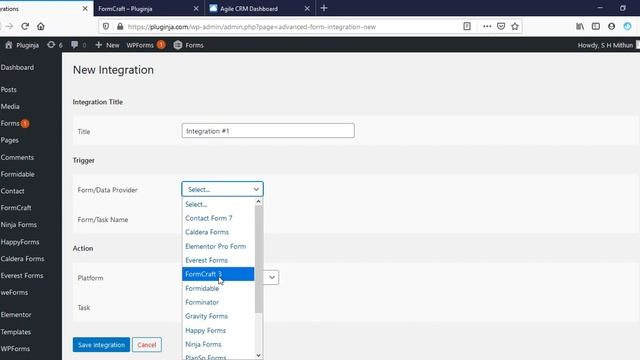Image resolution: width=640 pixels, height=360 pixels.
Task: Open Everest Forms in the sidebar
Action: coord(22,276)
